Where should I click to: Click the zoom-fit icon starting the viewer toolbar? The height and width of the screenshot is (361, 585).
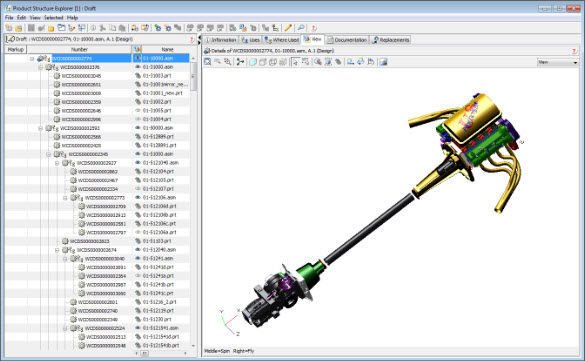[x=208, y=62]
